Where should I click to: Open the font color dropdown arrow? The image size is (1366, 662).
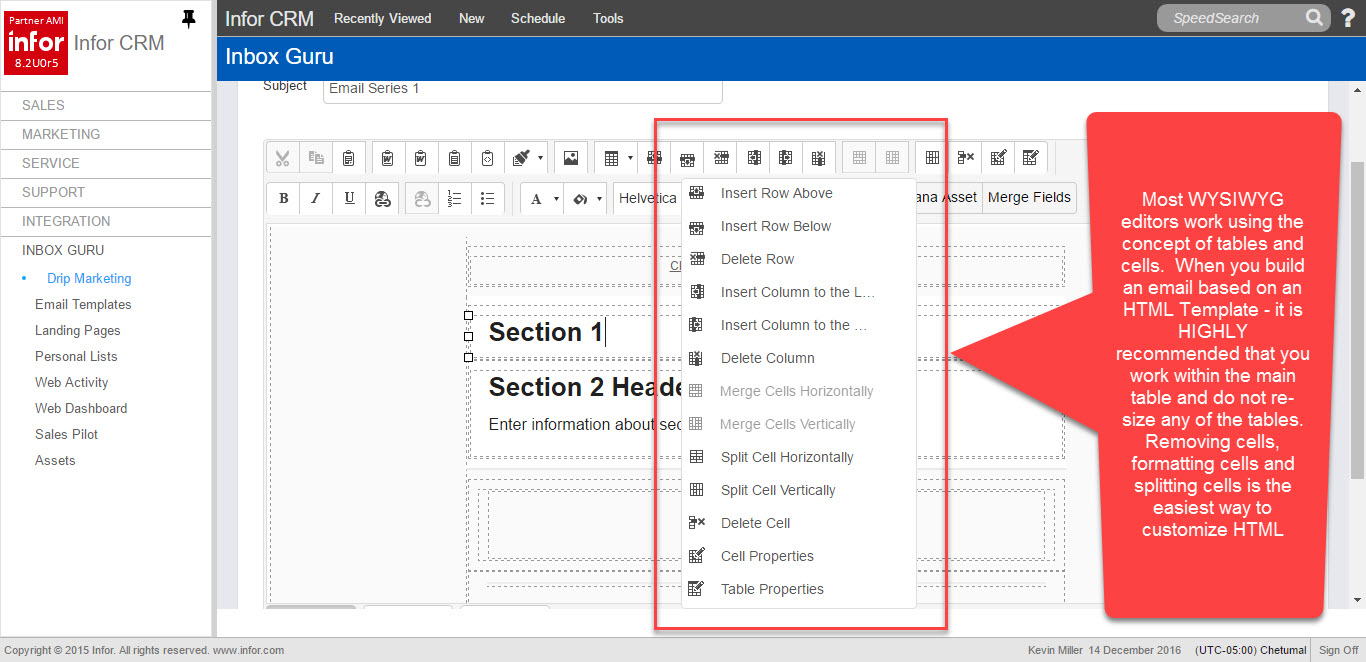pyautogui.click(x=557, y=198)
